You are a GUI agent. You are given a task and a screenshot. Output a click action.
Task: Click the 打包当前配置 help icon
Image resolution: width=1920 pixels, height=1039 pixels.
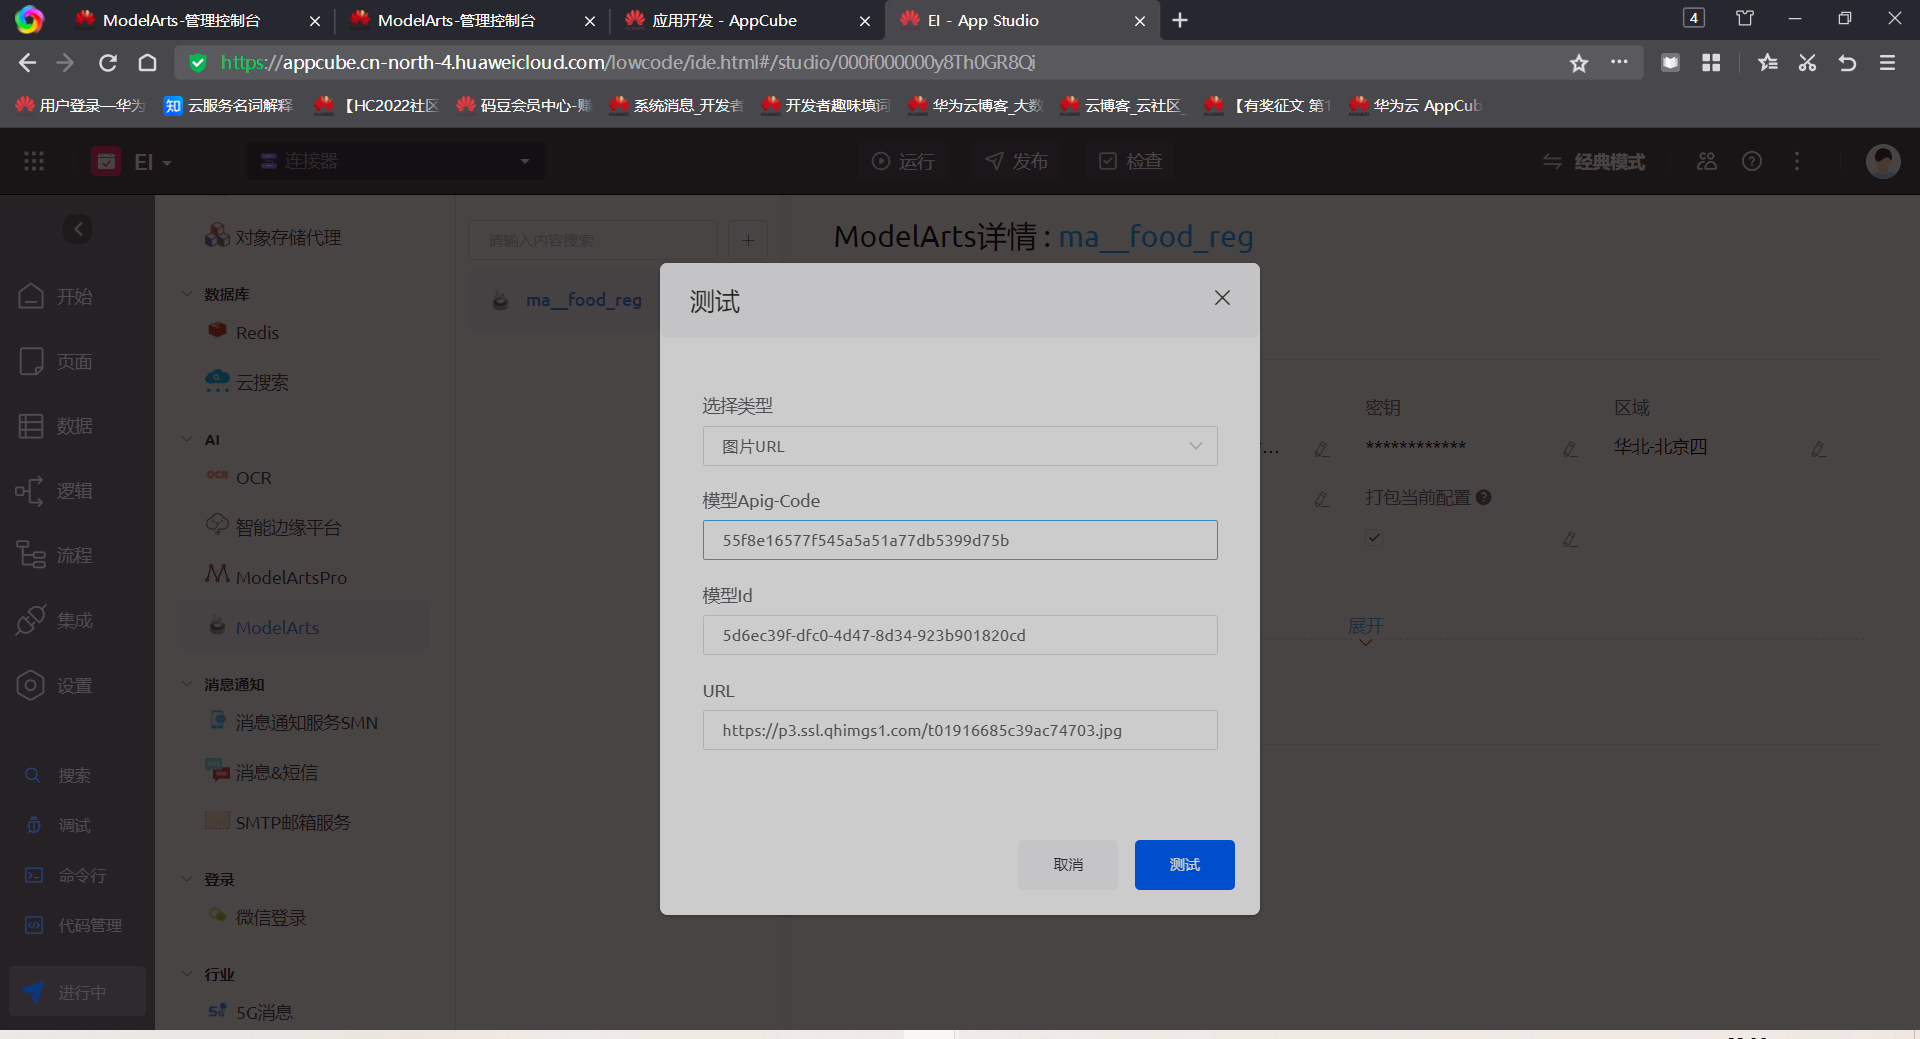coord(1484,497)
